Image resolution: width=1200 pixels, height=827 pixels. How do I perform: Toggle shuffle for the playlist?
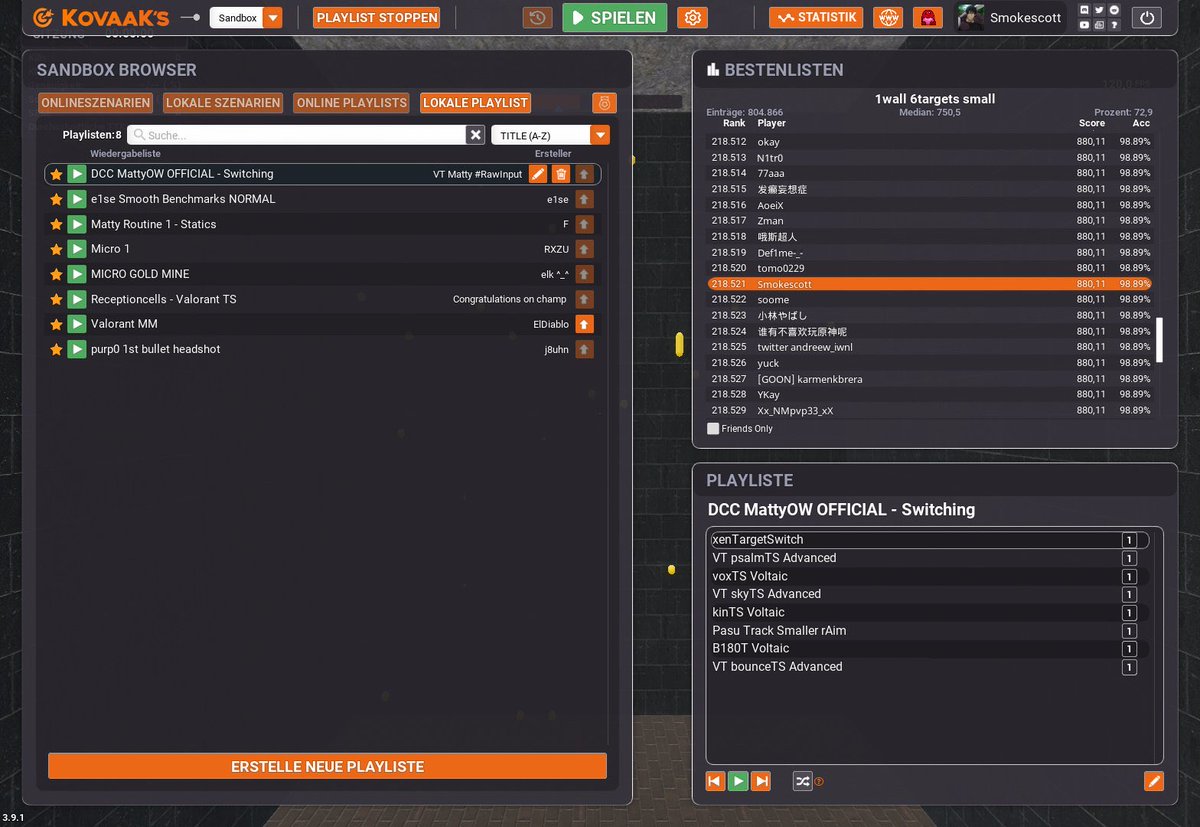[802, 781]
